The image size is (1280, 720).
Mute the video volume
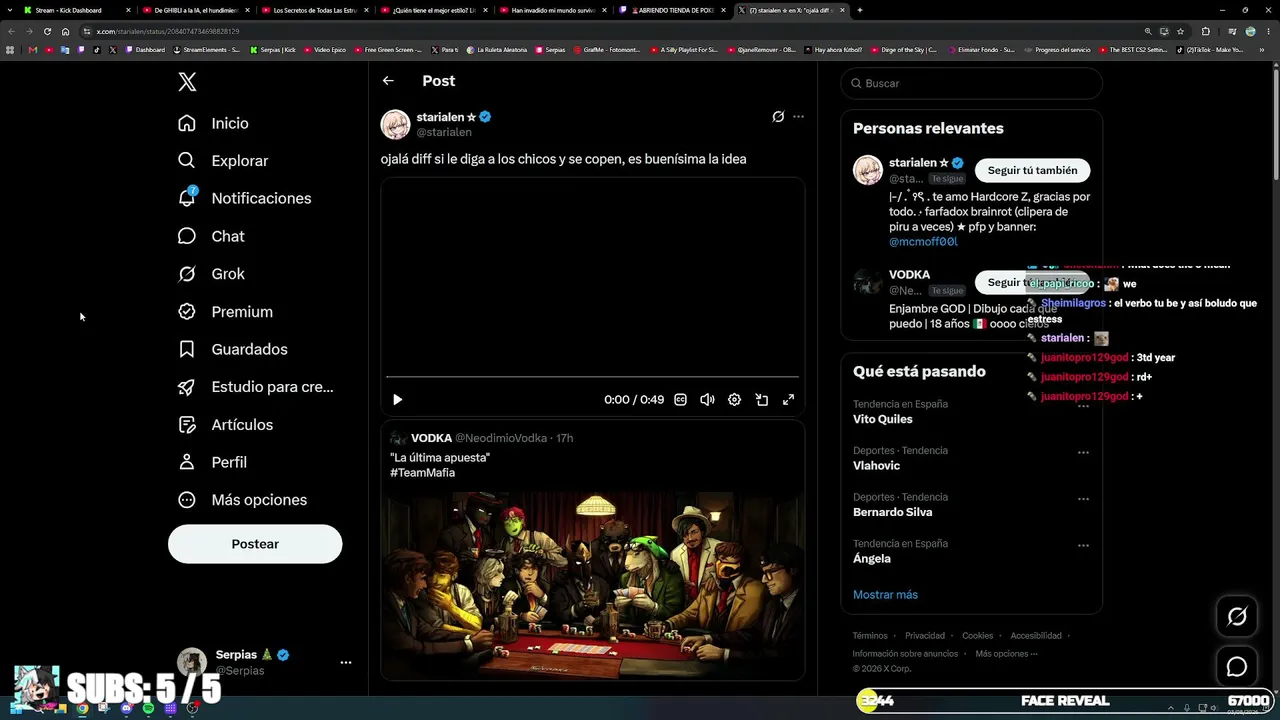pyautogui.click(x=707, y=400)
